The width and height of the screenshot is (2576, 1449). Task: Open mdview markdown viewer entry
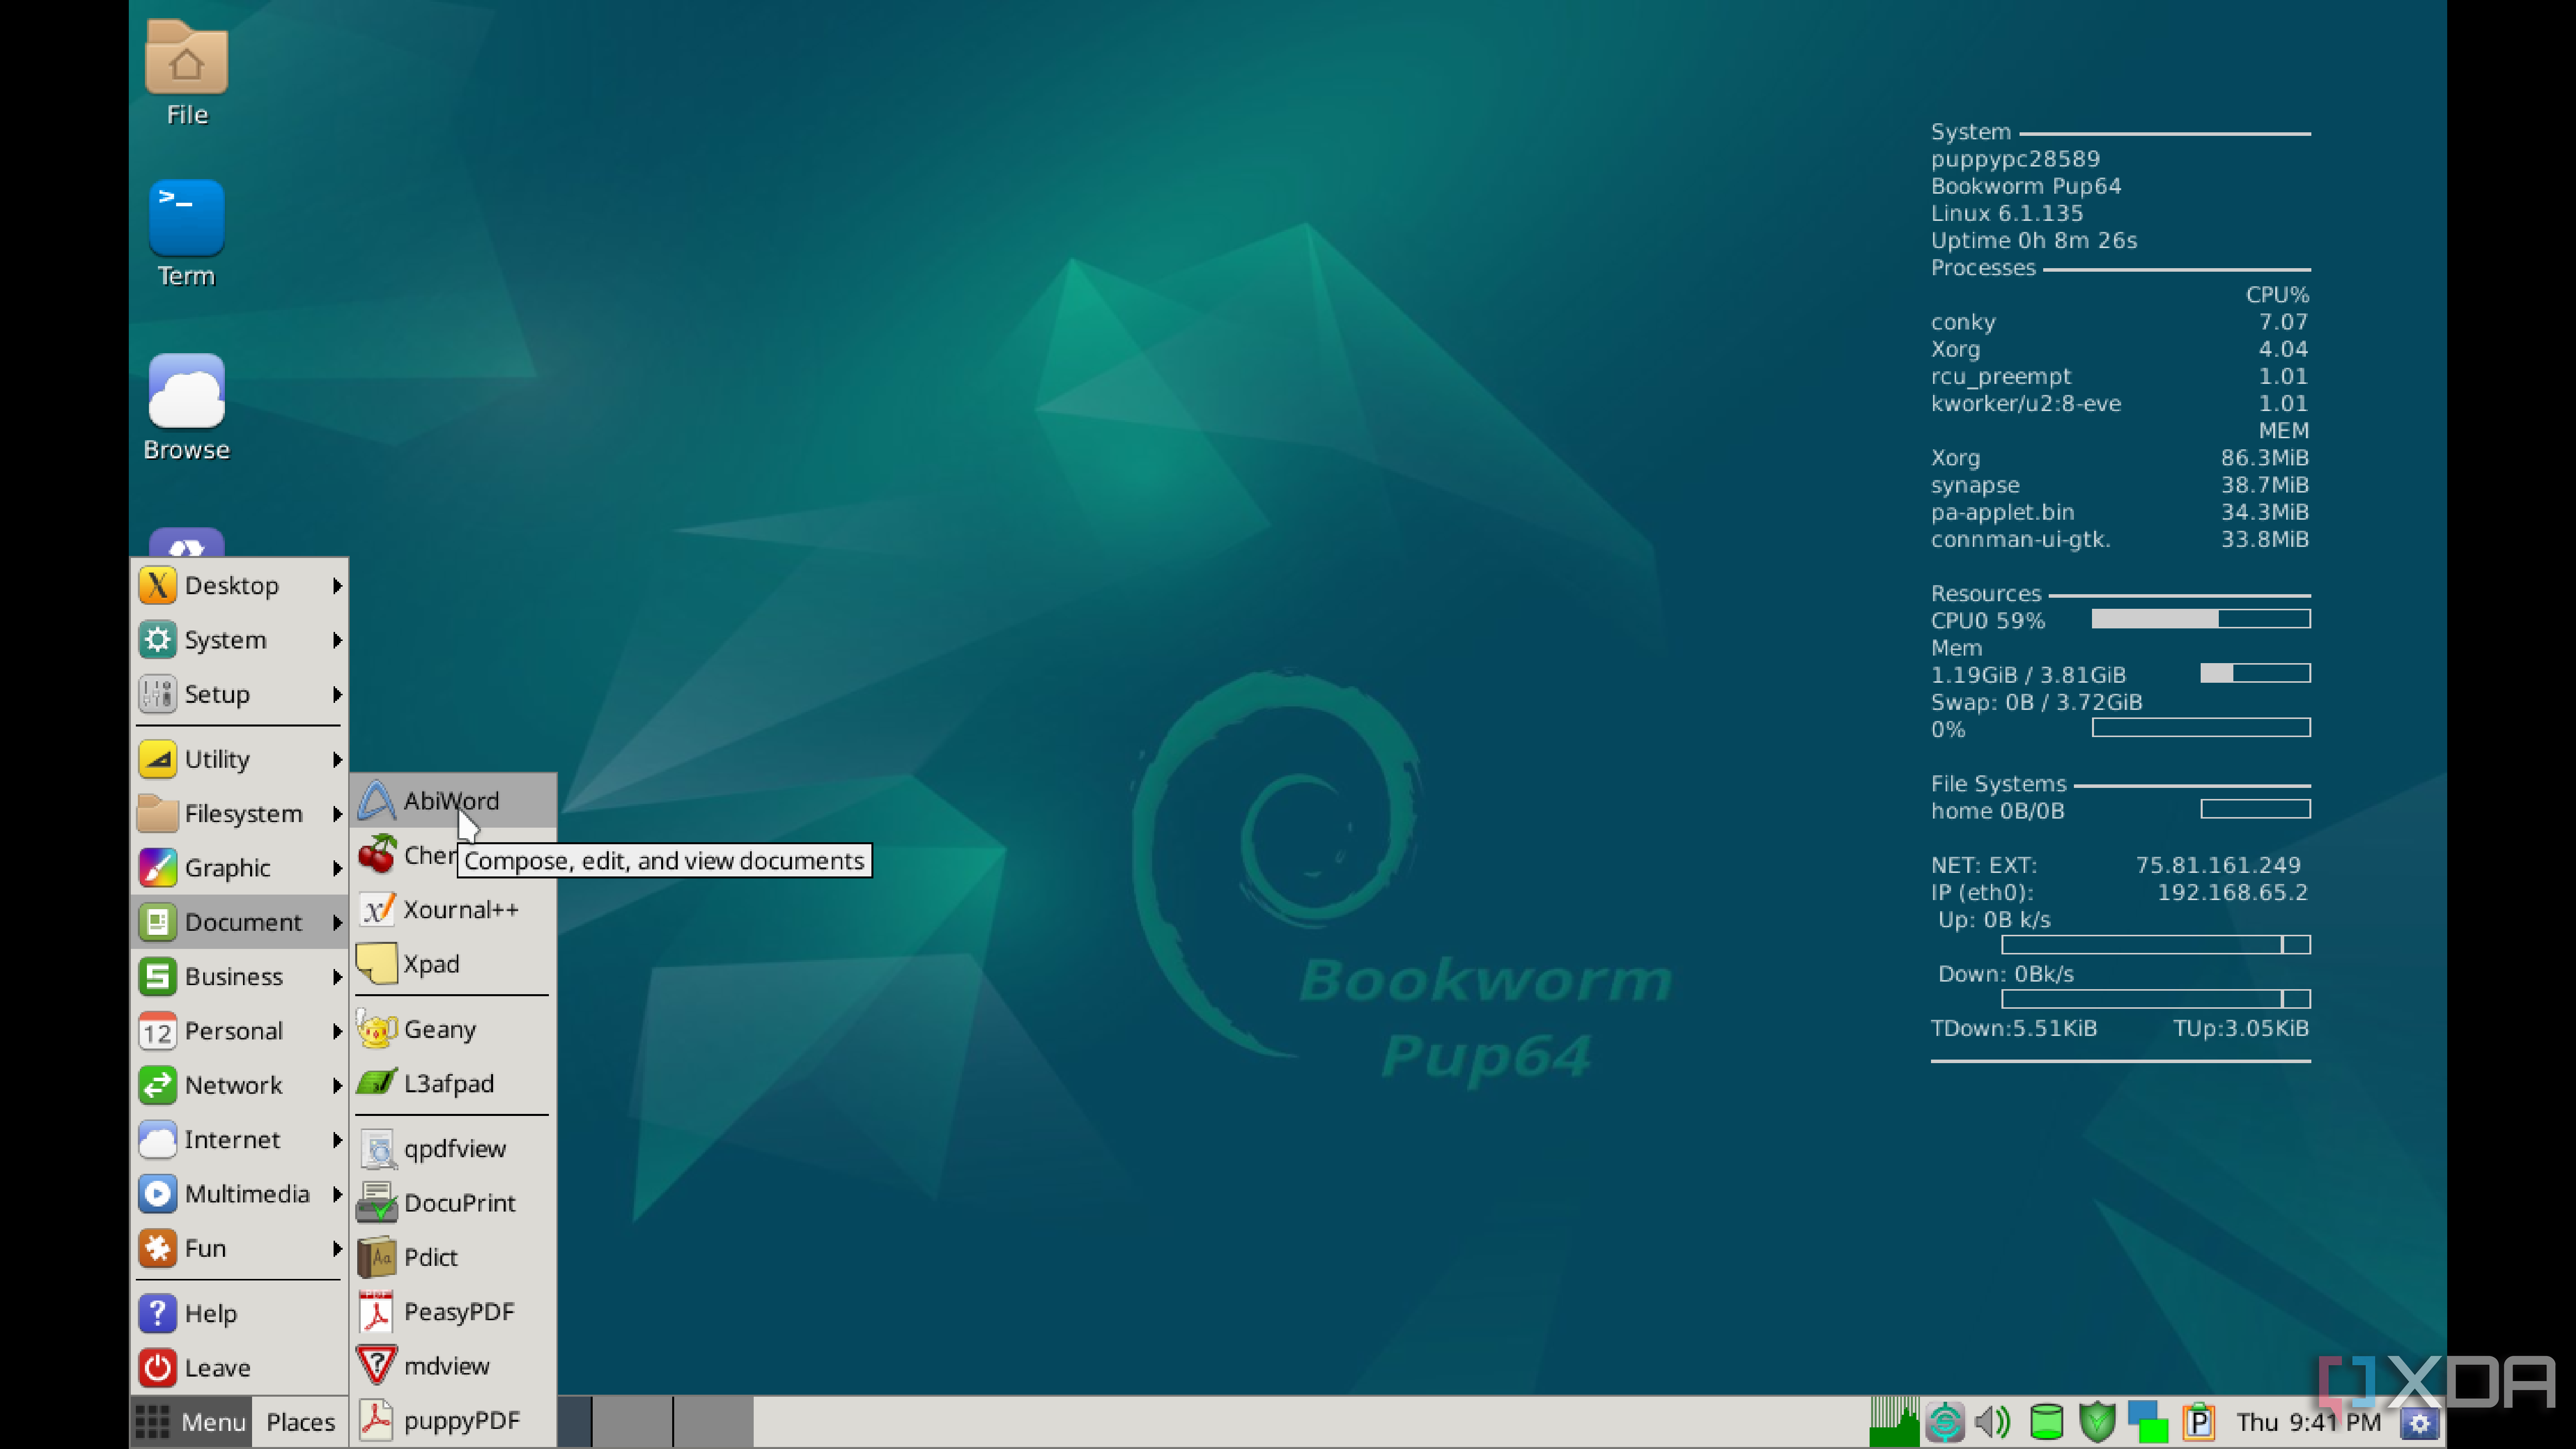tap(453, 1365)
